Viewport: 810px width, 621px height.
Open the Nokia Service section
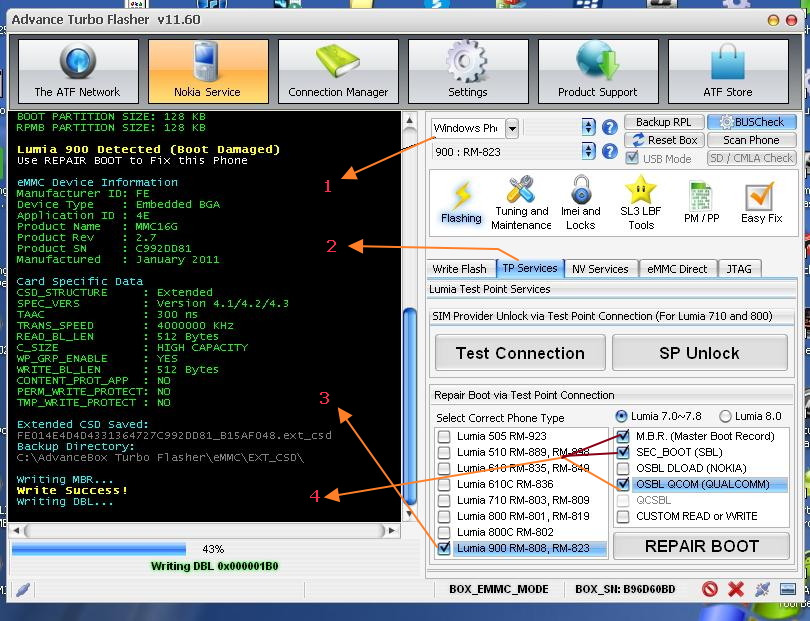point(208,71)
